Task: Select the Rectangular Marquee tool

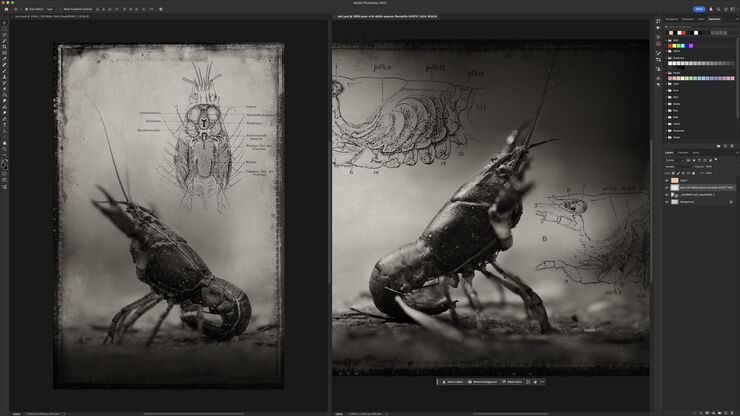Action: 4,27
